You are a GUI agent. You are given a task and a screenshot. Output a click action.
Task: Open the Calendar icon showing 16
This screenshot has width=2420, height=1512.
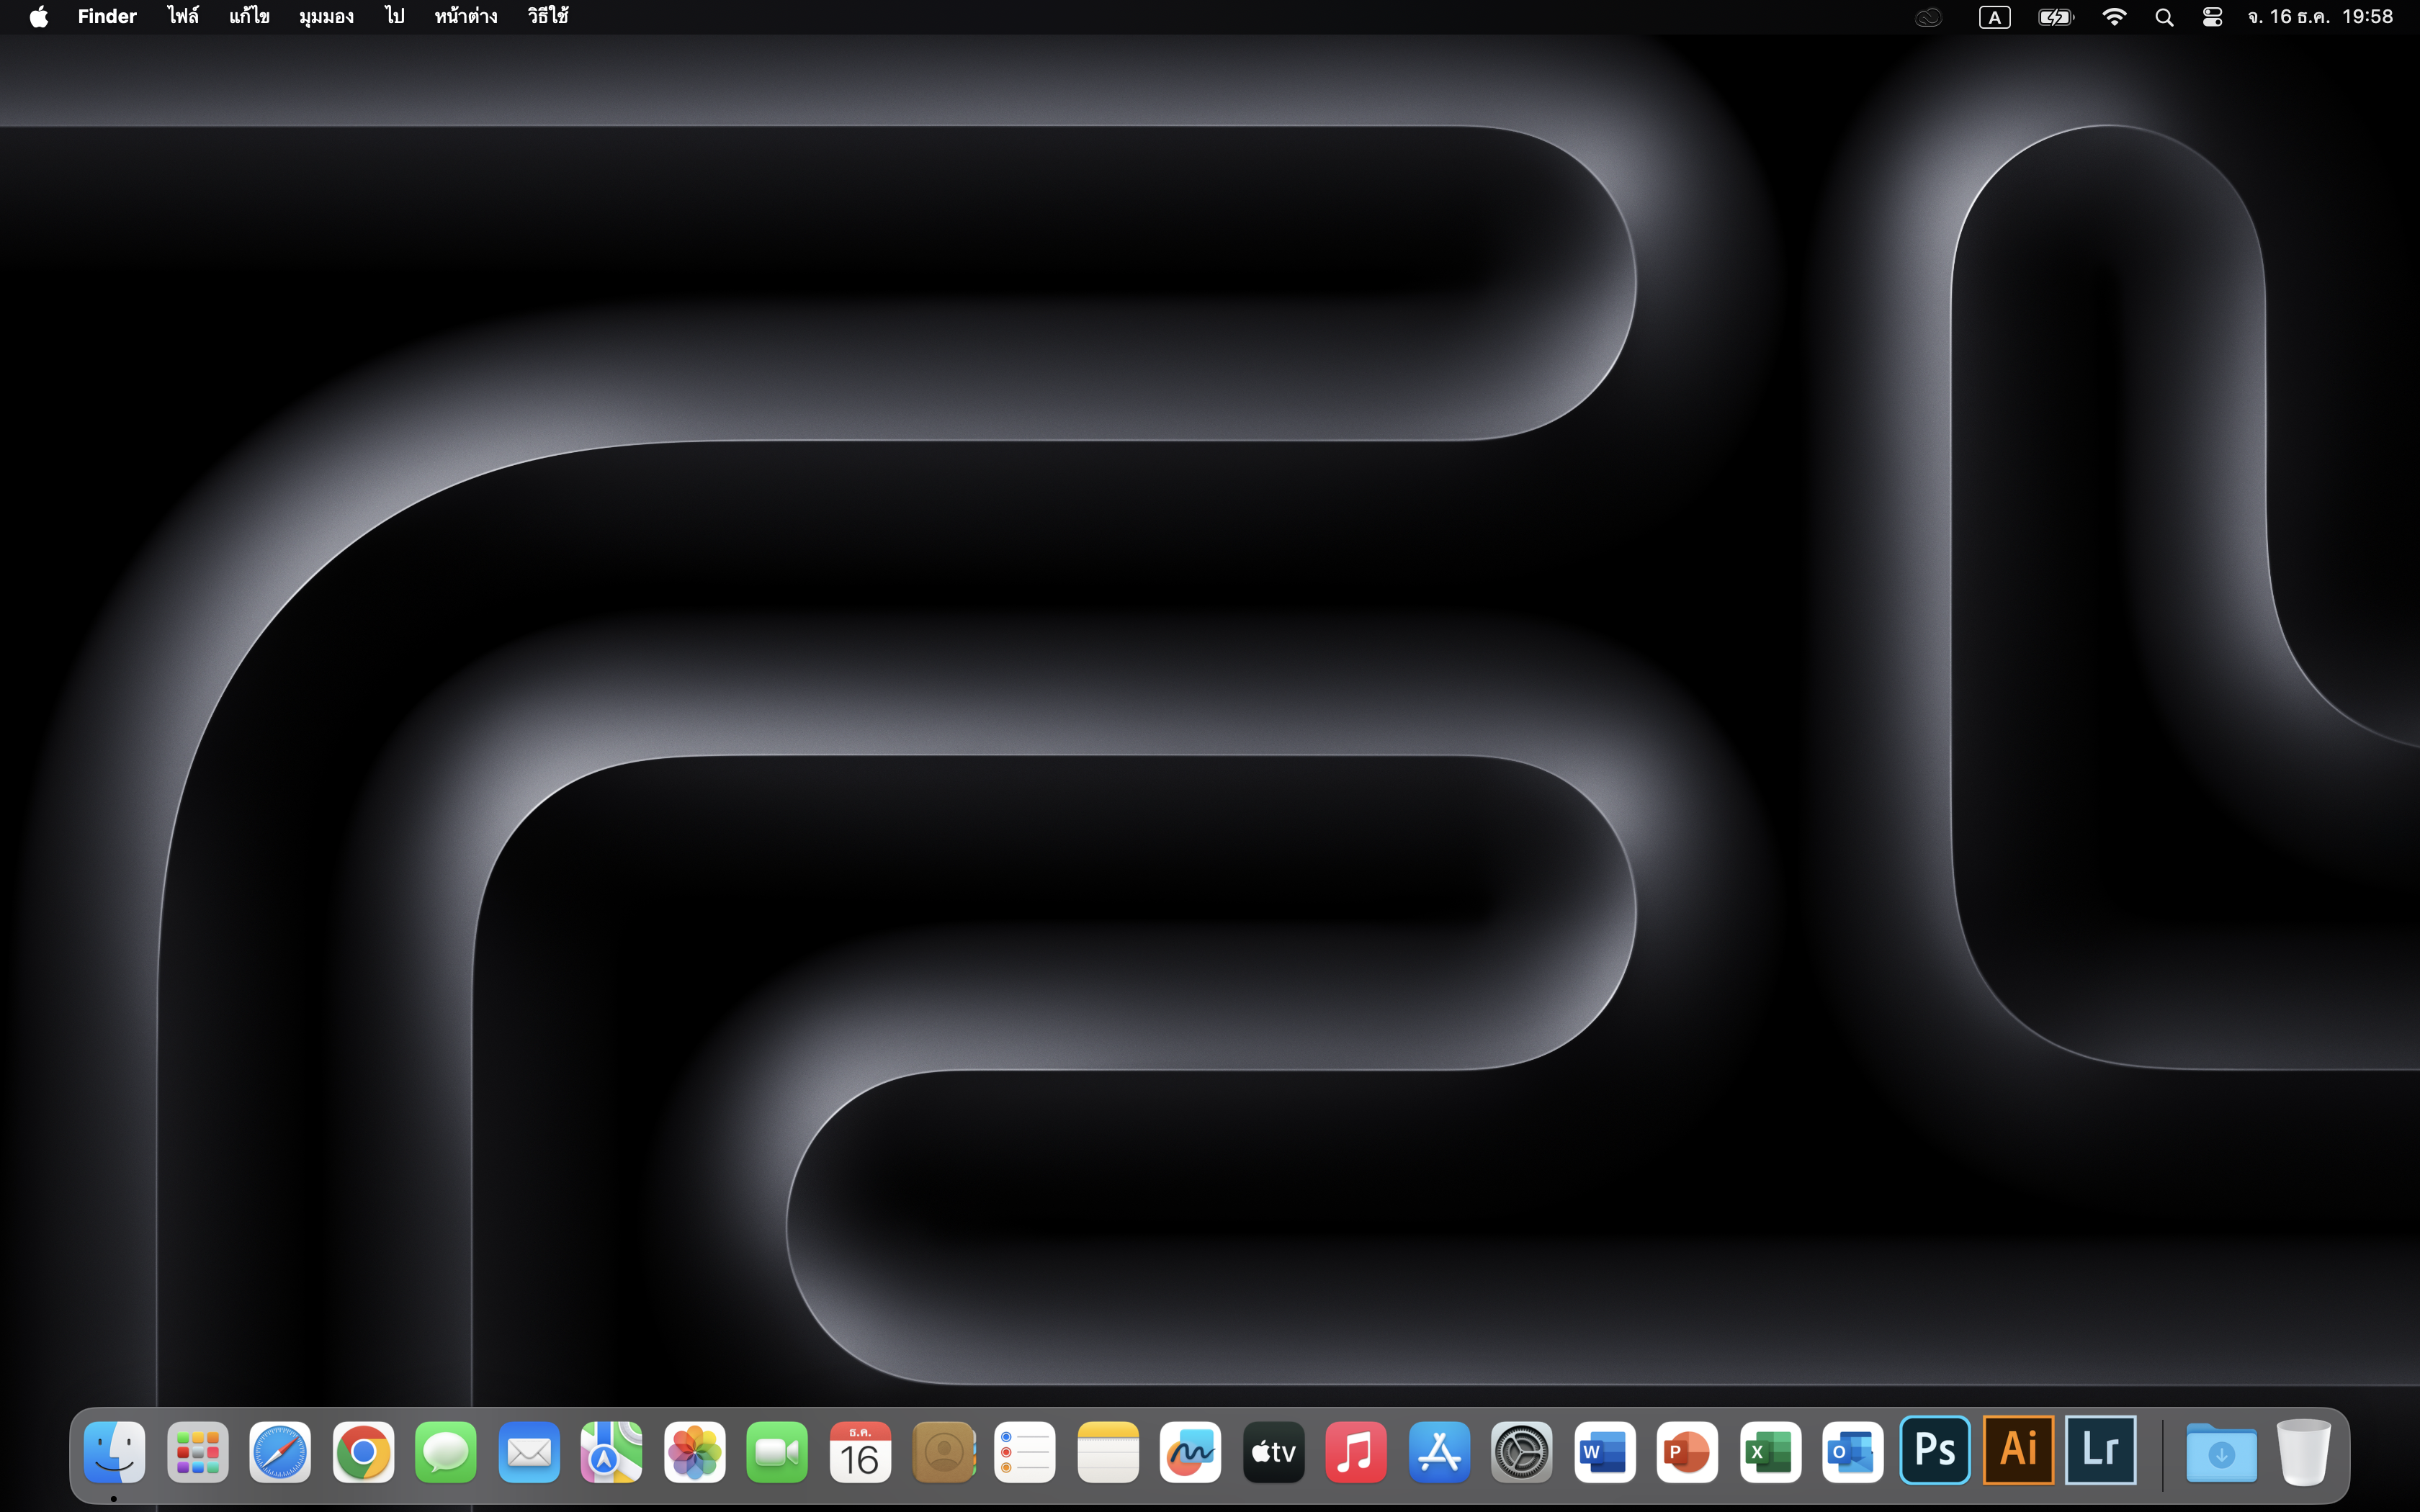(860, 1451)
